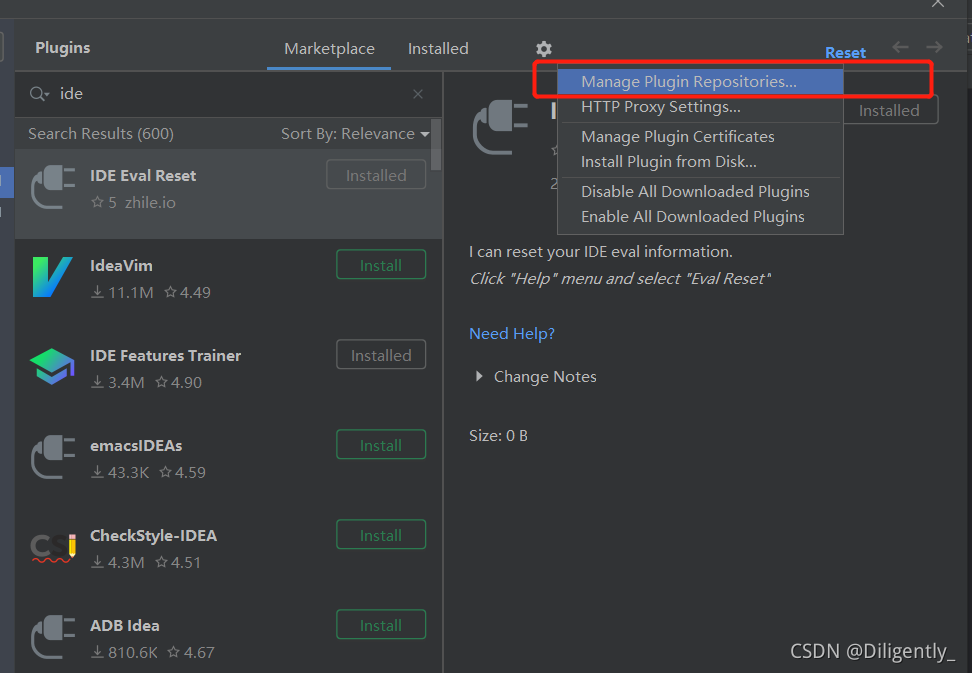Clear the search text with the x icon
Viewport: 972px width, 673px height.
click(418, 94)
